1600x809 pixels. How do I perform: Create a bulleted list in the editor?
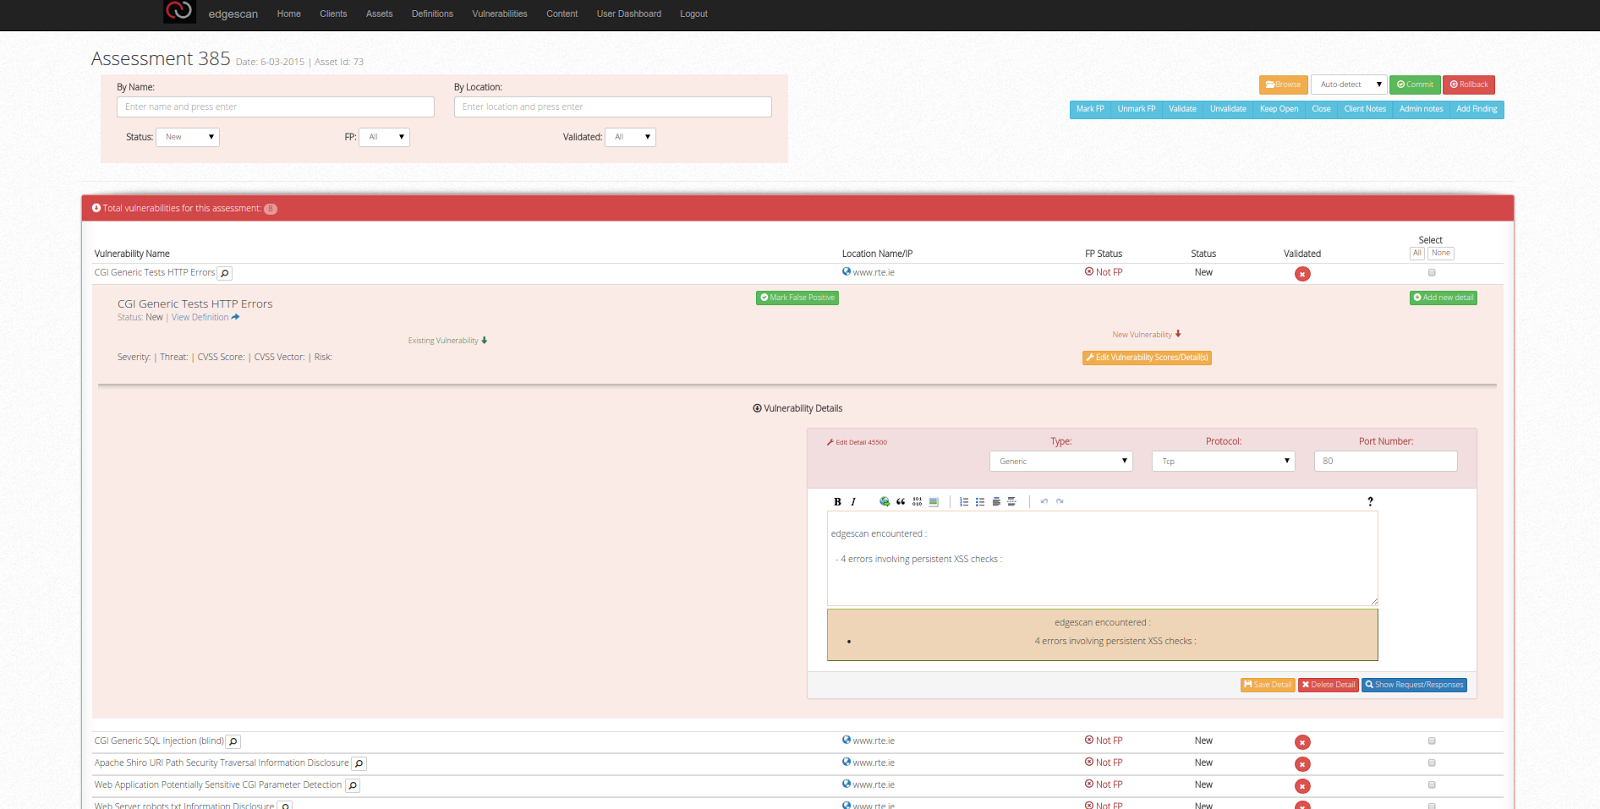[980, 502]
